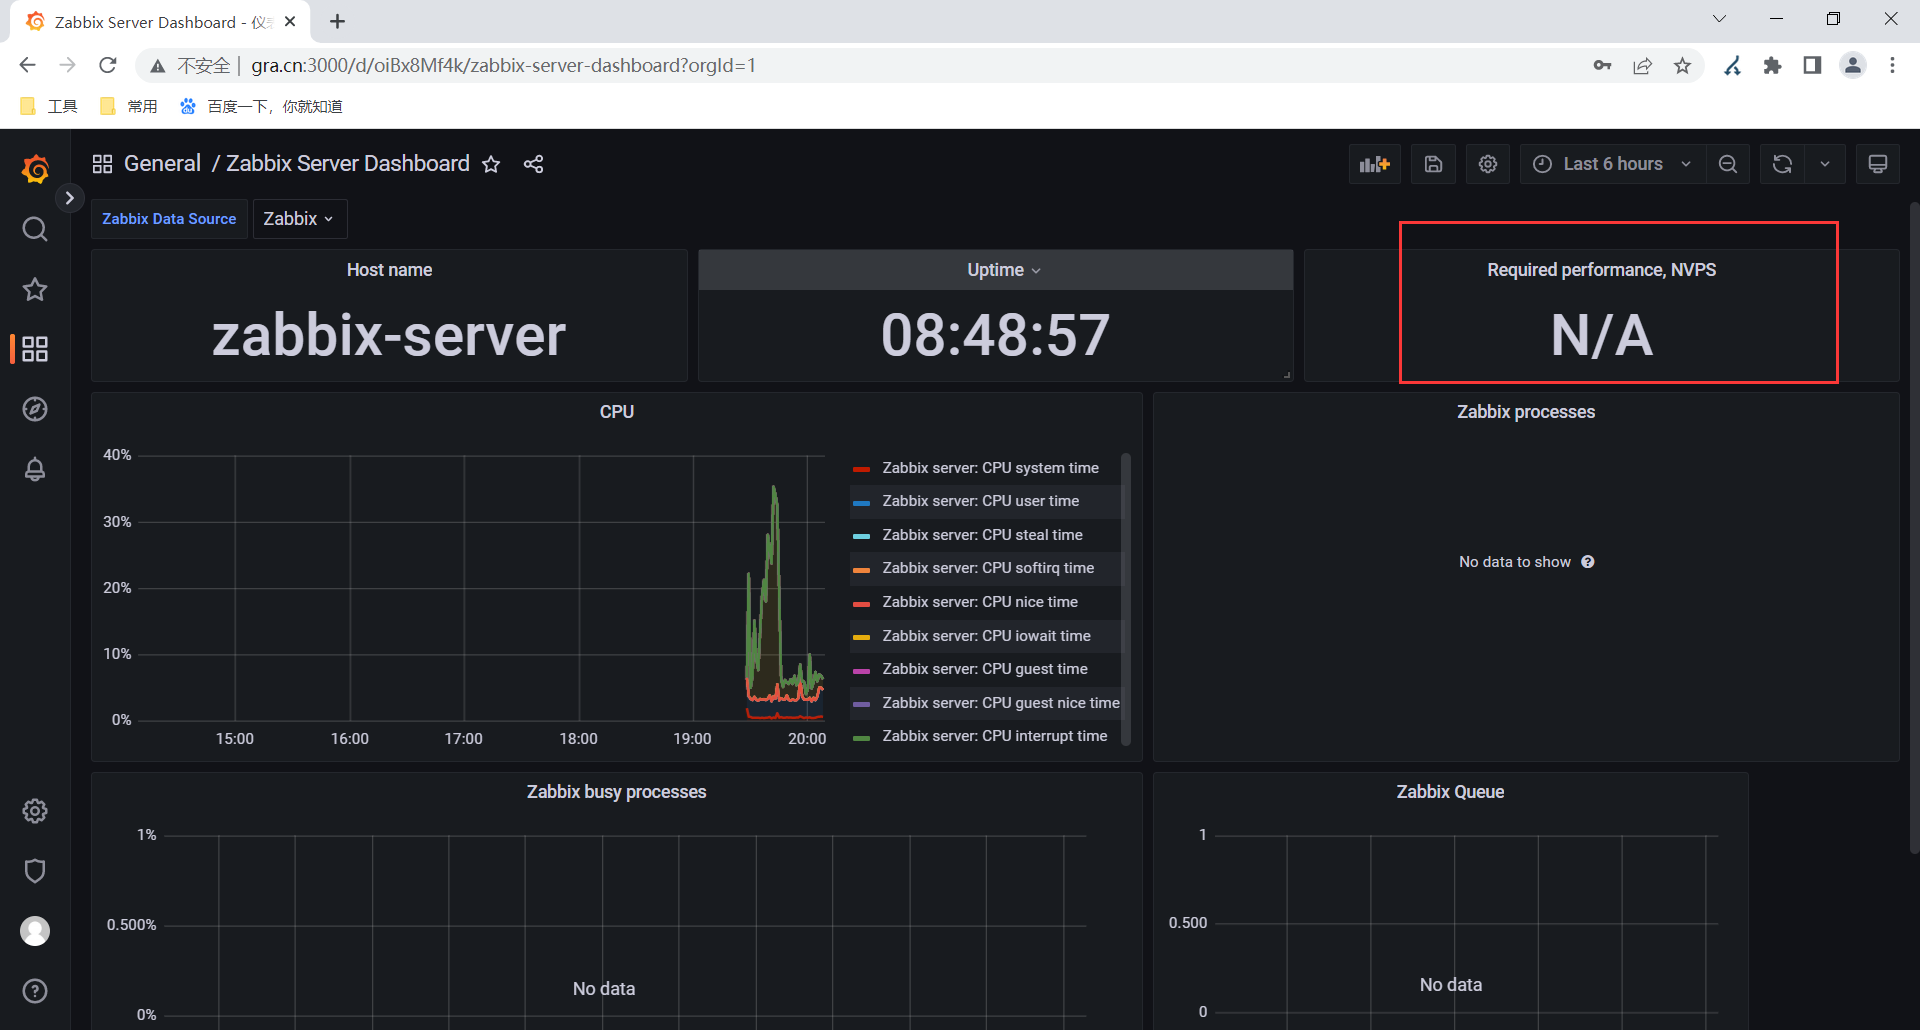This screenshot has width=1920, height=1030.
Task: Cycle view mode with the monitor icon
Action: [x=1878, y=164]
